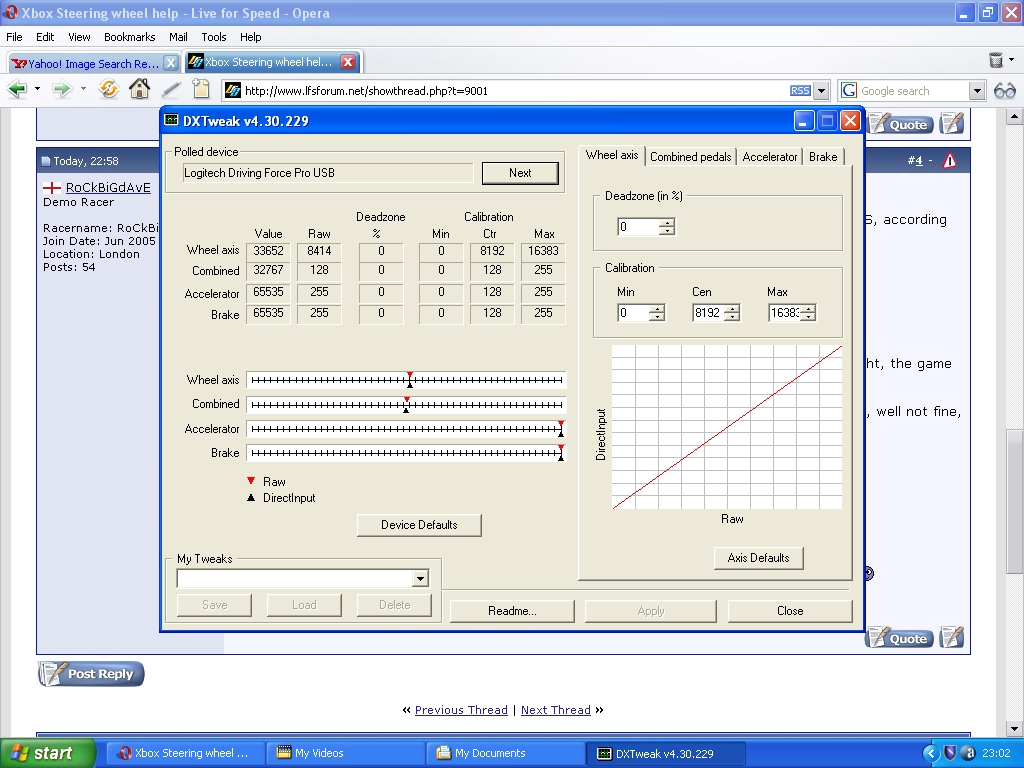Image resolution: width=1024 pixels, height=768 pixels.
Task: Expand hidden system tray icons arrow
Action: [931, 753]
